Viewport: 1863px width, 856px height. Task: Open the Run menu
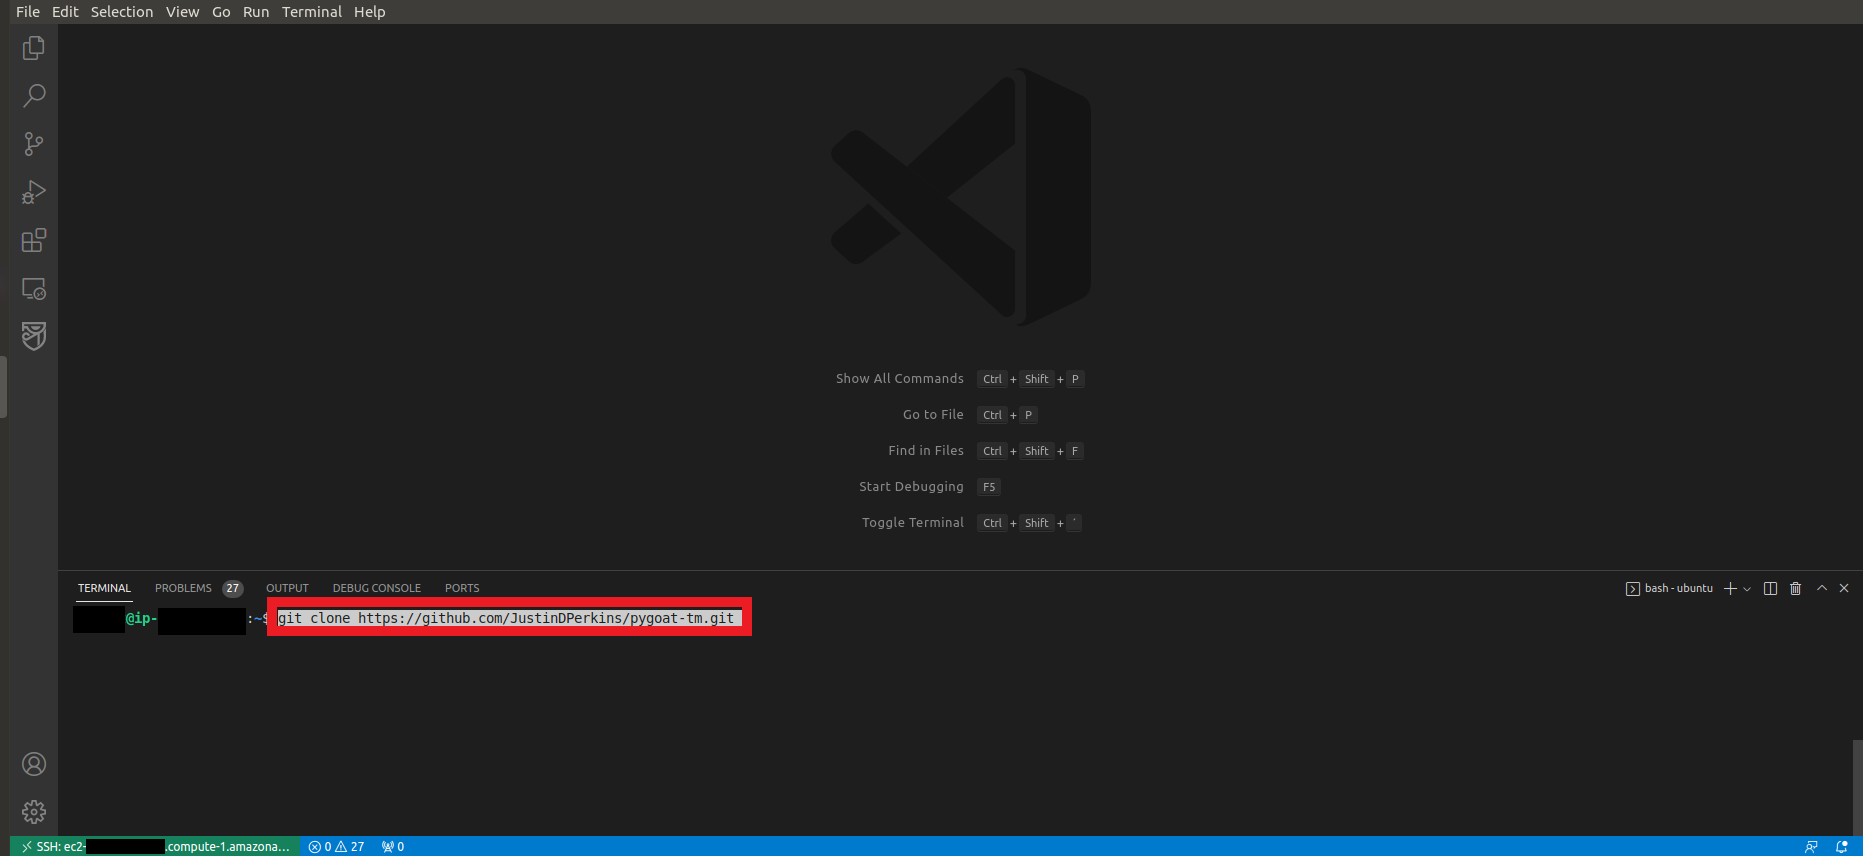pyautogui.click(x=256, y=12)
